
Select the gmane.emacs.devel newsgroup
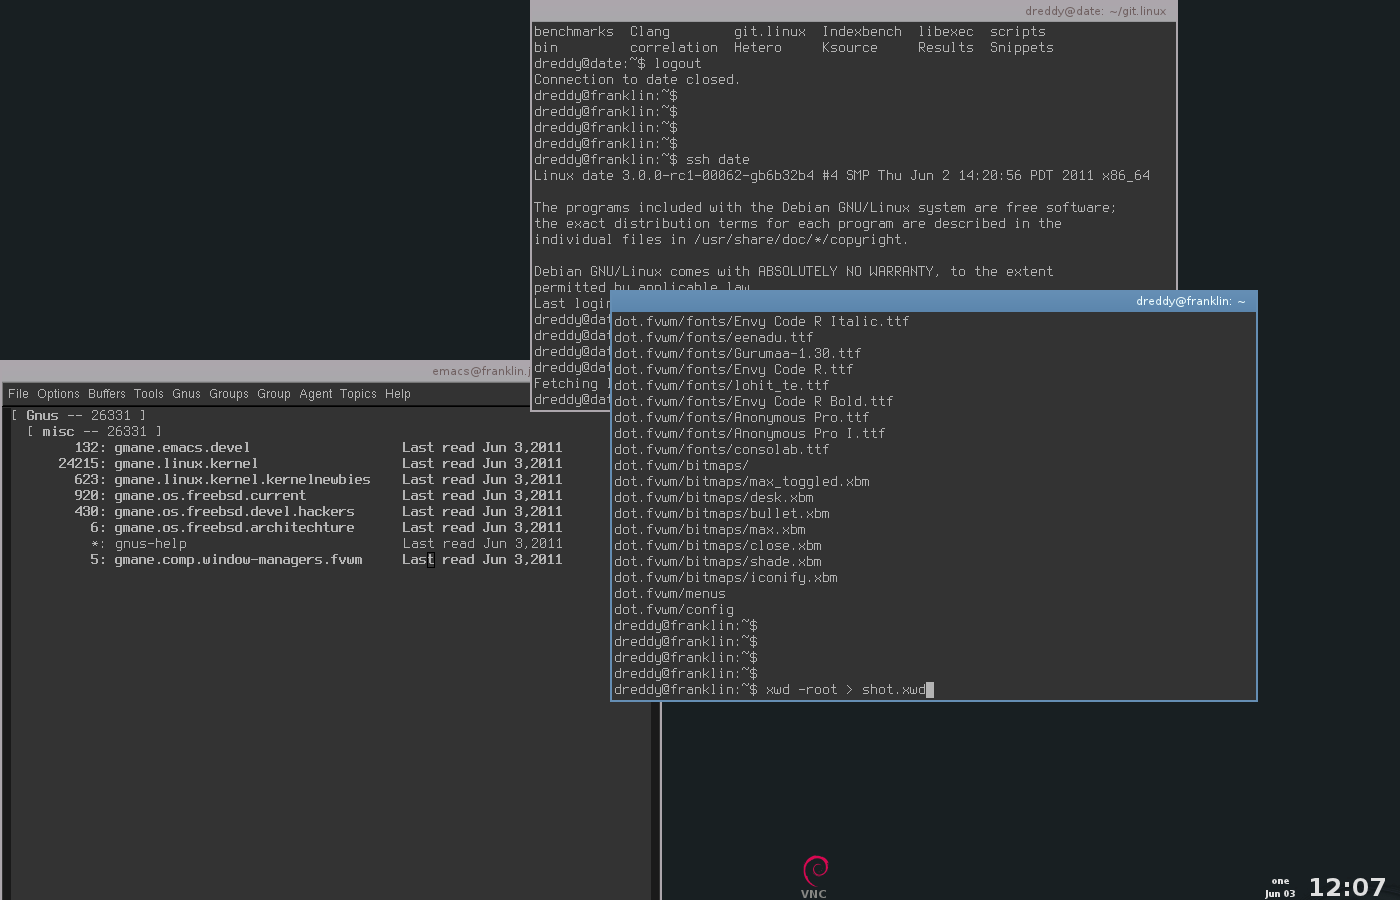point(181,447)
